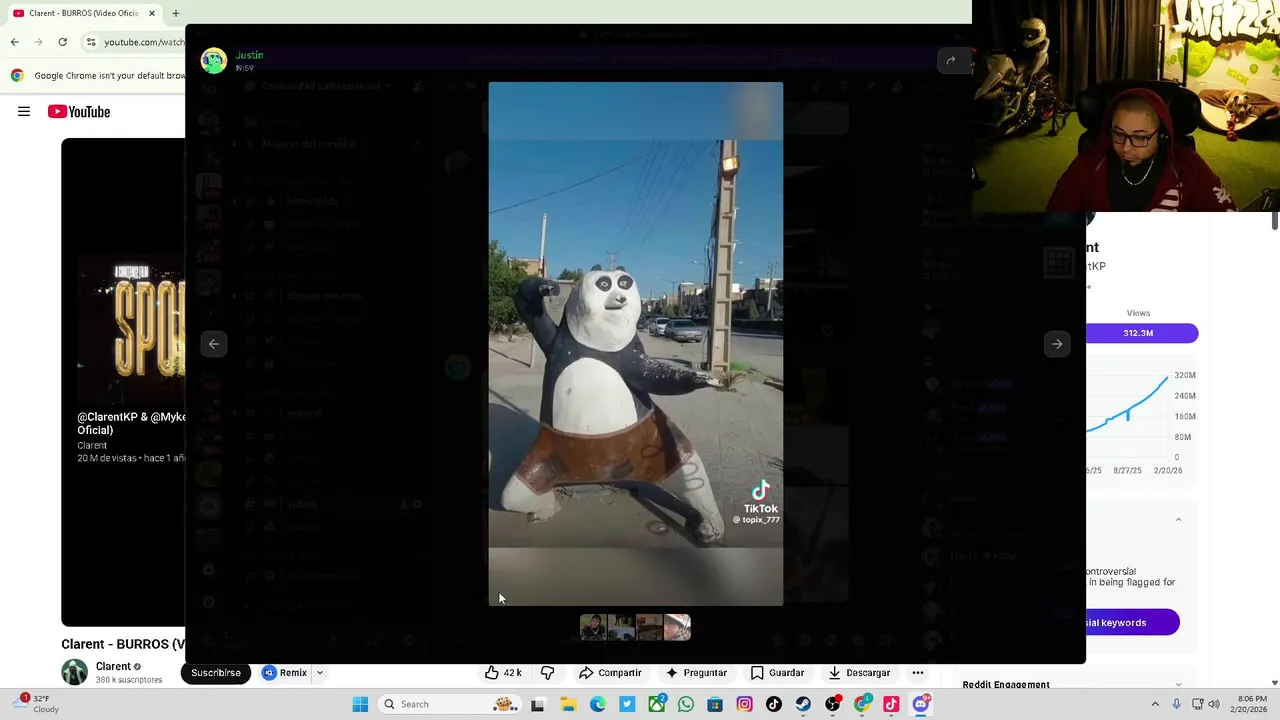1280x720 pixels.
Task: Open Discord from the taskbar
Action: [921, 704]
